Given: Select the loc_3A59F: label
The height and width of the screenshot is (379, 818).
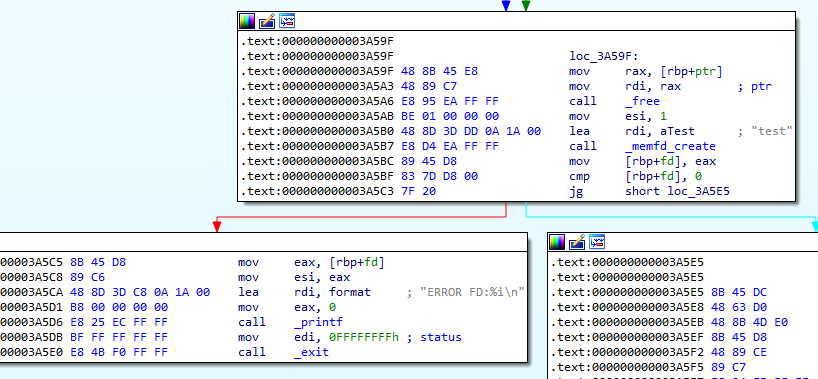Looking at the screenshot, I should 604,56.
